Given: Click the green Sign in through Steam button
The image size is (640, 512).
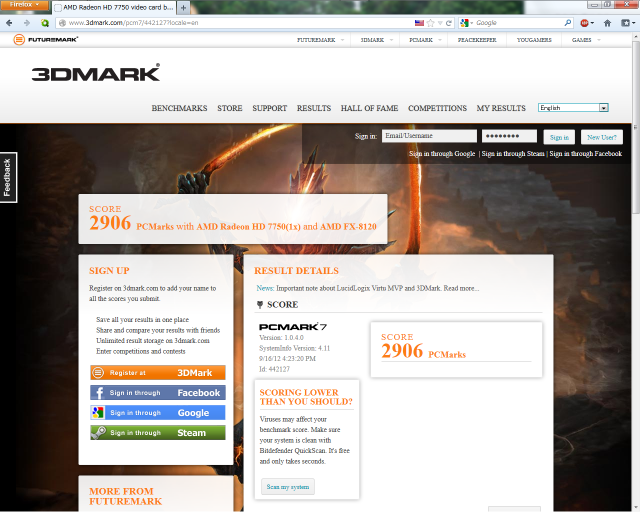Looking at the screenshot, I should click(x=158, y=433).
